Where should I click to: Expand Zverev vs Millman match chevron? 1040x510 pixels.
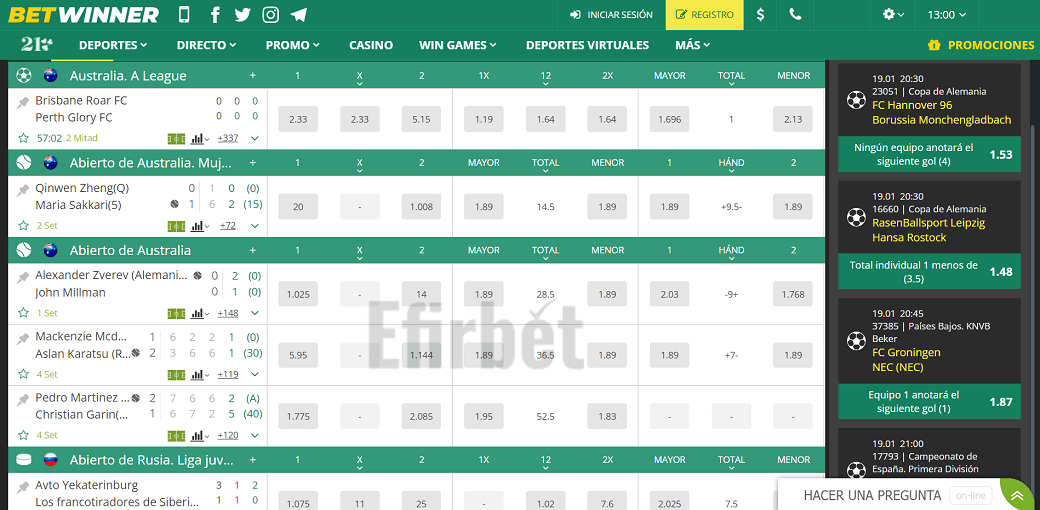pyautogui.click(x=255, y=313)
